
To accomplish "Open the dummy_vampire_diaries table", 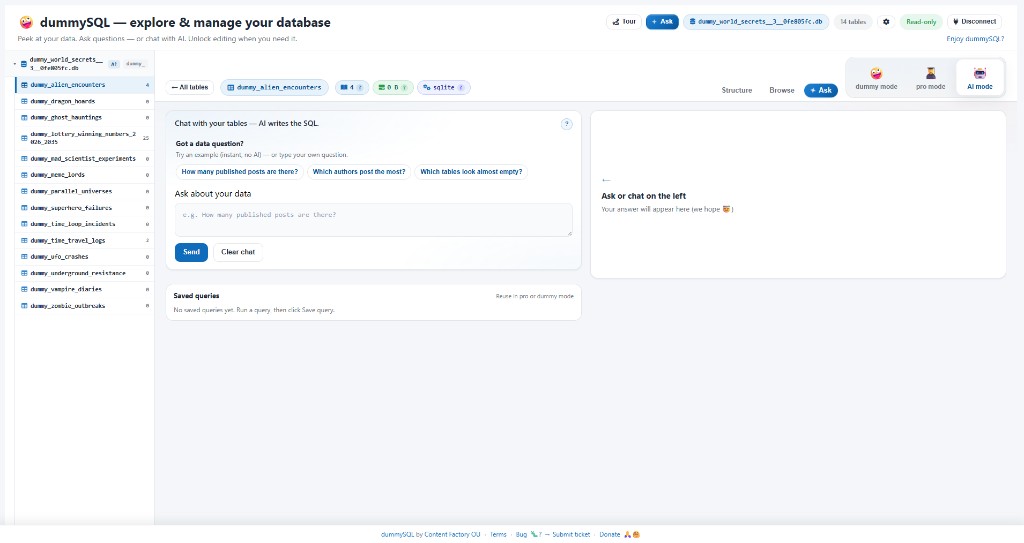I will tap(84, 289).
